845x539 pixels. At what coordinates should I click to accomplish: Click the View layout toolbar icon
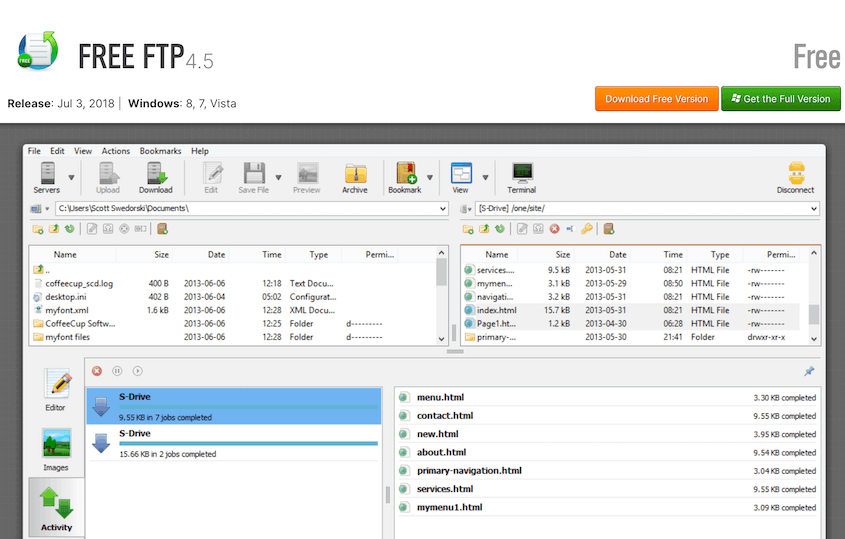[461, 178]
